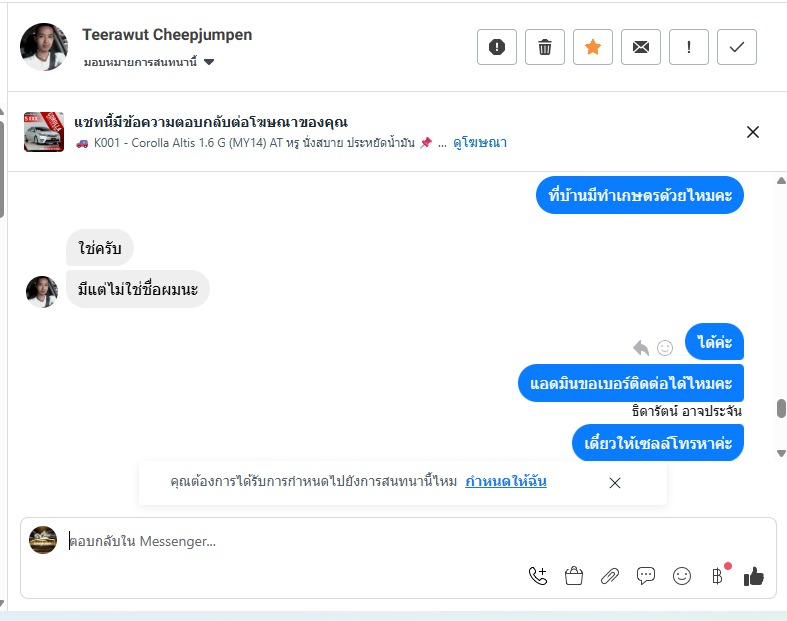React to ได้ค่ะ message with emoji

pyautogui.click(x=665, y=347)
